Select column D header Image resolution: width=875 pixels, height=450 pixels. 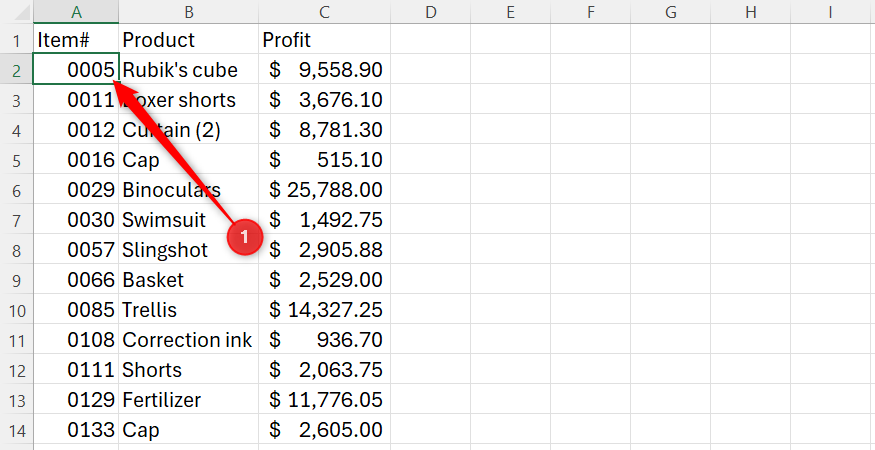[x=430, y=12]
